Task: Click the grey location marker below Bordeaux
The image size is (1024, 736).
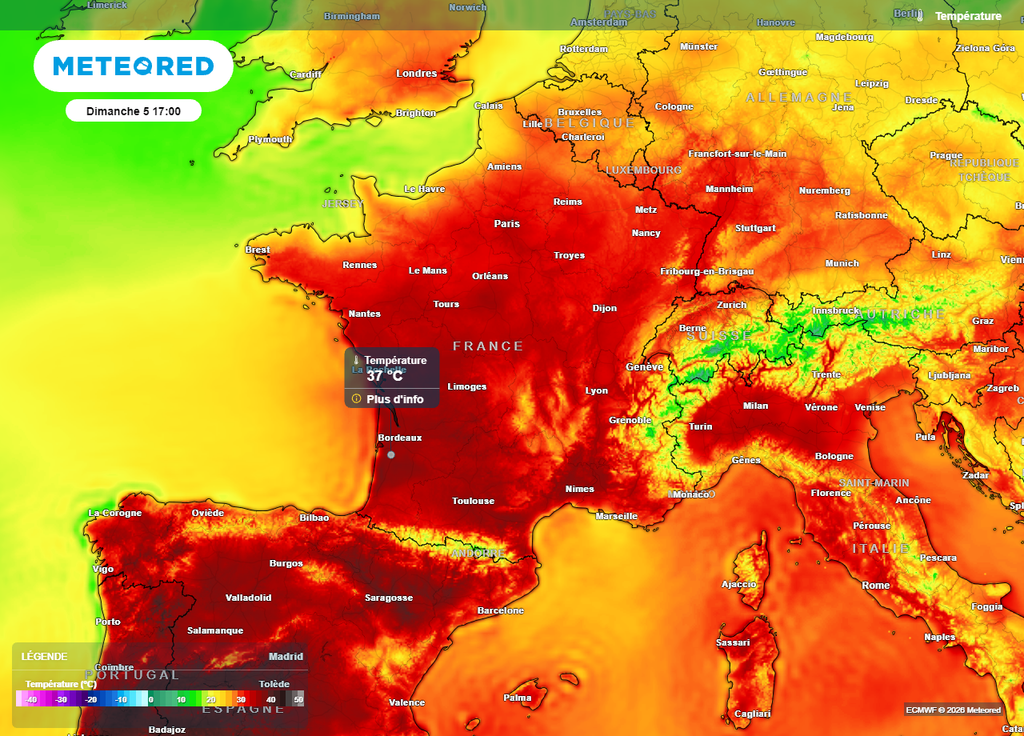Action: pyautogui.click(x=391, y=455)
